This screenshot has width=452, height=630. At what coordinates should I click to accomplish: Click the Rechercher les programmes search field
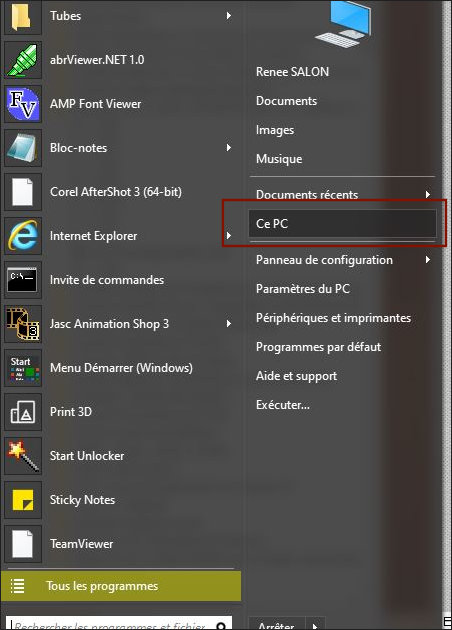[x=119, y=624]
